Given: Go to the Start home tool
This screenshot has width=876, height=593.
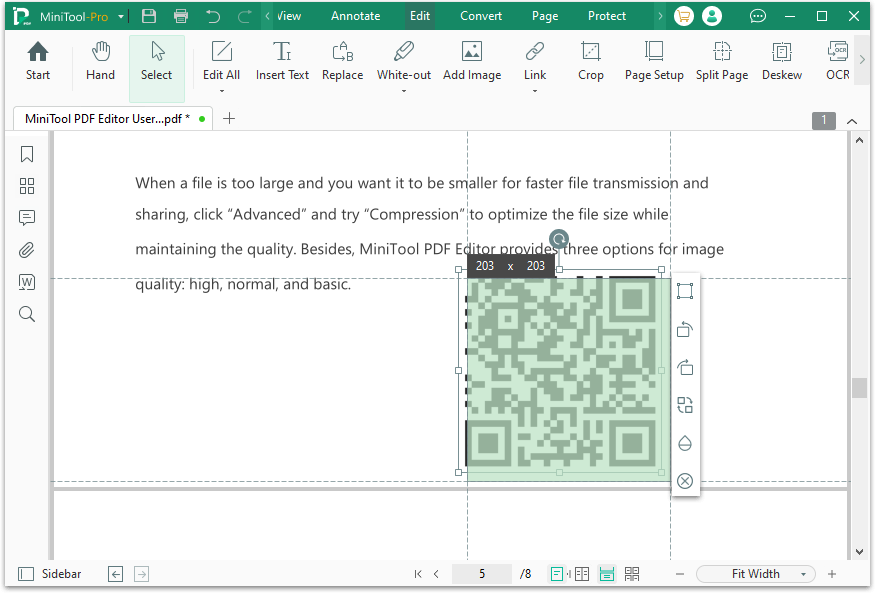Looking at the screenshot, I should (38, 61).
